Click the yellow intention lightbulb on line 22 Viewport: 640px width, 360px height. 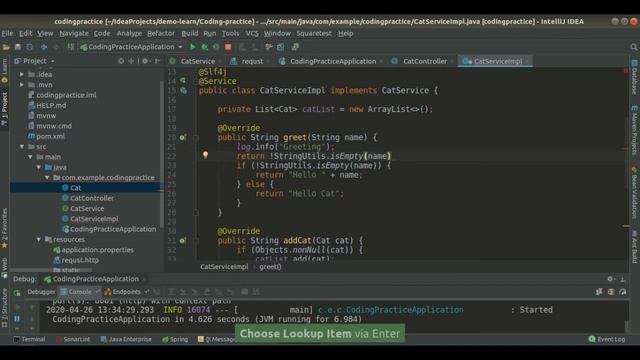point(205,155)
